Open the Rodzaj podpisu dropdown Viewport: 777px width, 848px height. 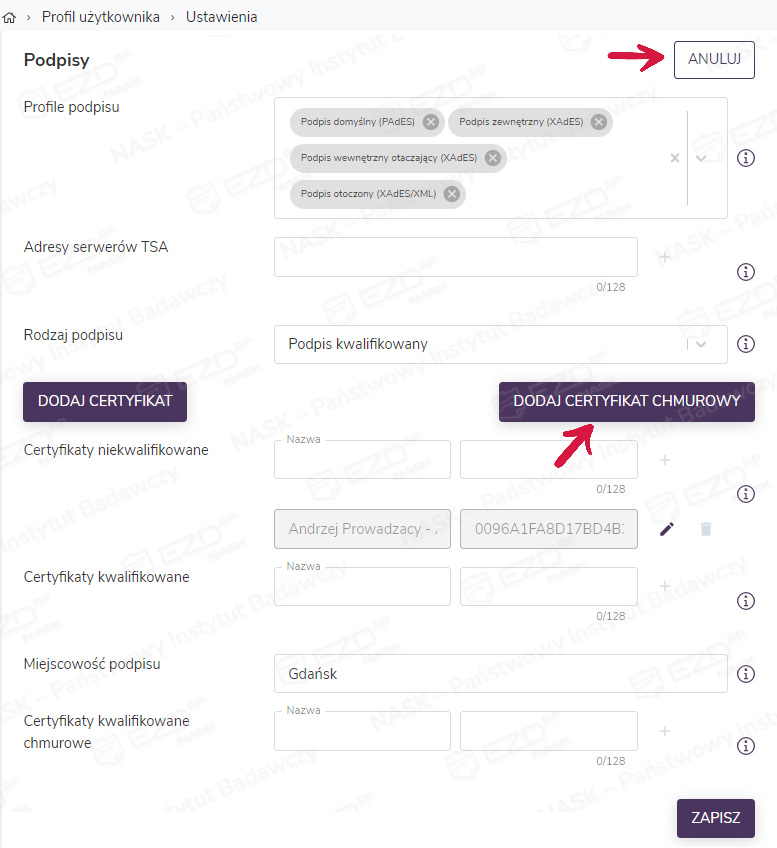coord(702,344)
